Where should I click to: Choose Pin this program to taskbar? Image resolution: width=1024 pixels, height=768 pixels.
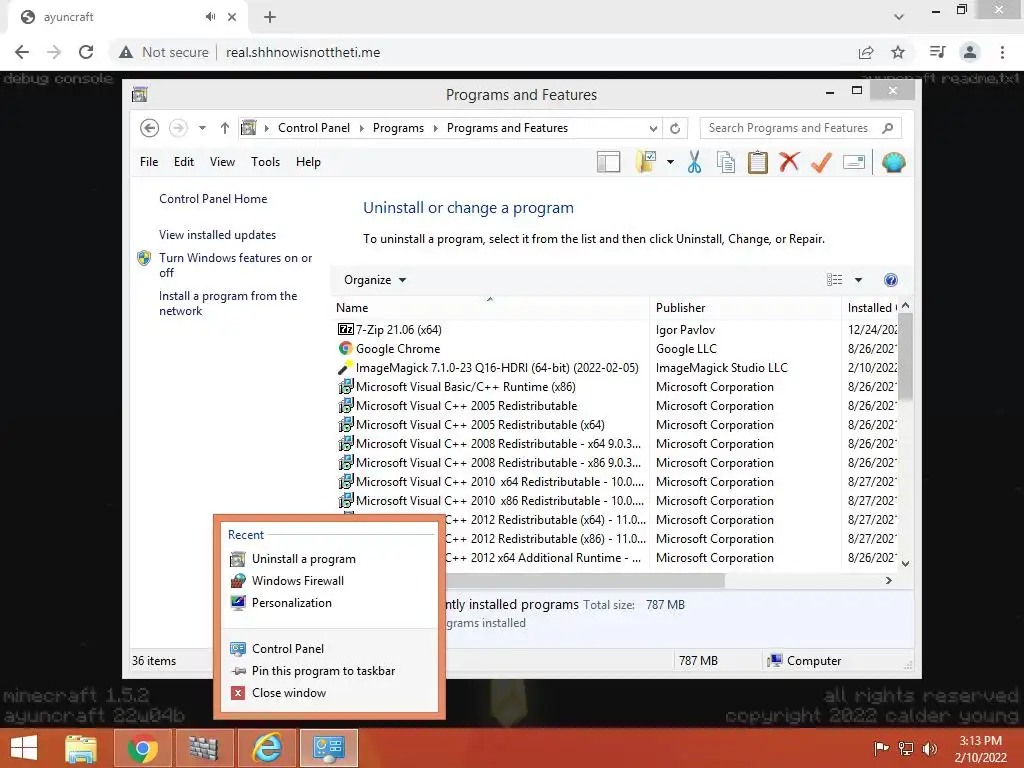pyautogui.click(x=330, y=671)
